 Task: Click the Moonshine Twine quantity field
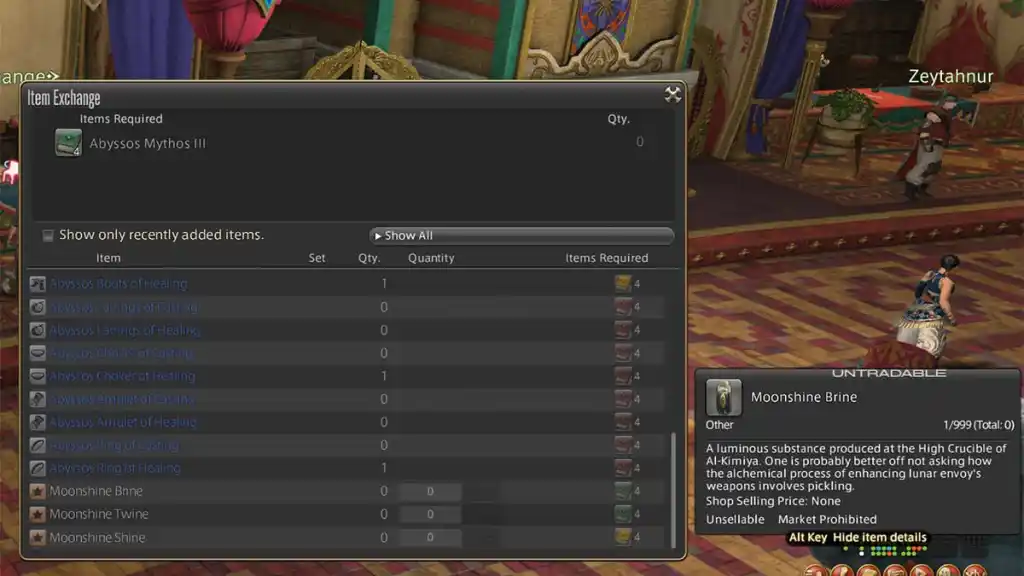(430, 514)
